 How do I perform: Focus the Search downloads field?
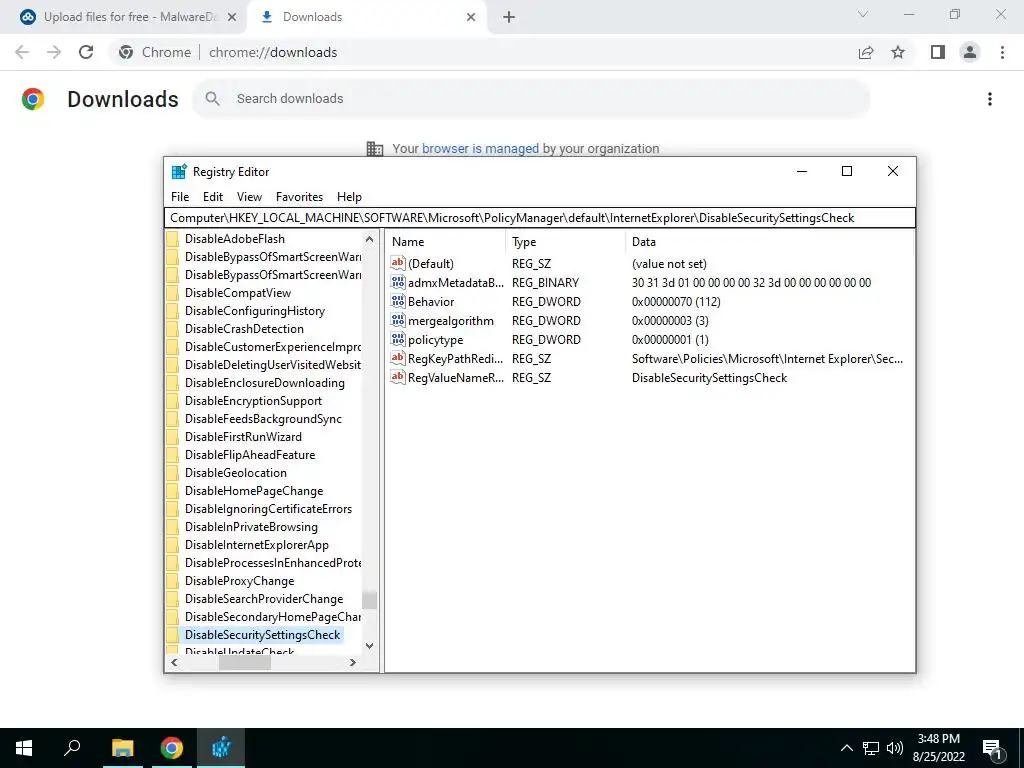click(530, 99)
